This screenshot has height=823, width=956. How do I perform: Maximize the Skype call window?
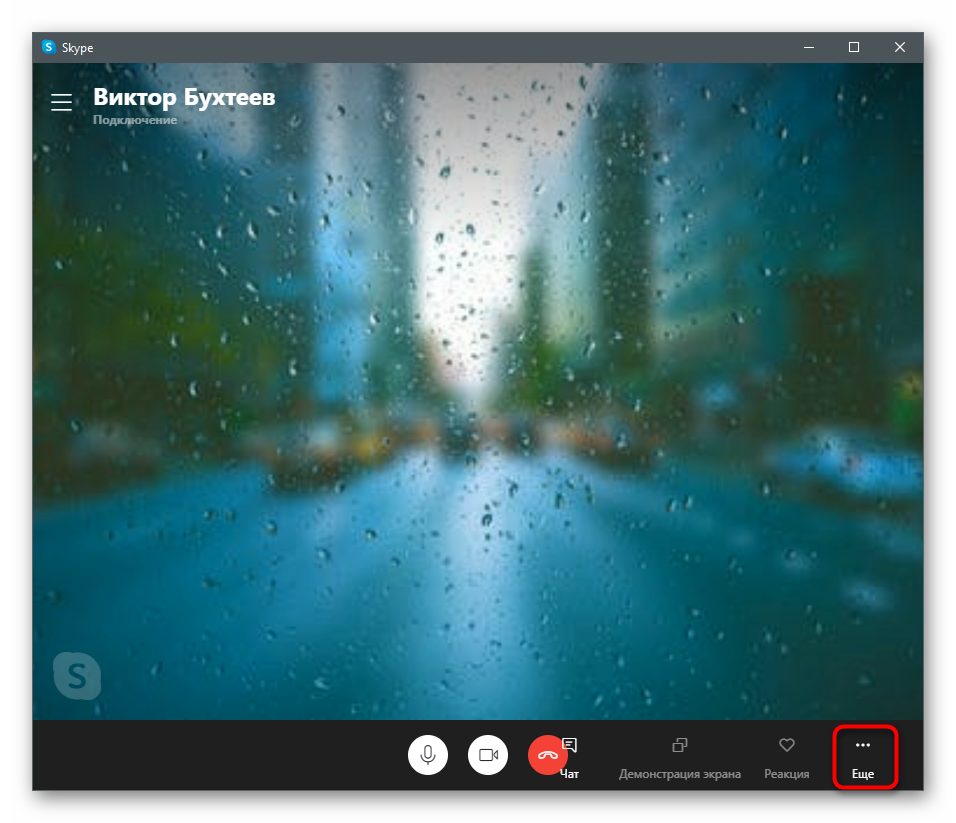coord(853,47)
